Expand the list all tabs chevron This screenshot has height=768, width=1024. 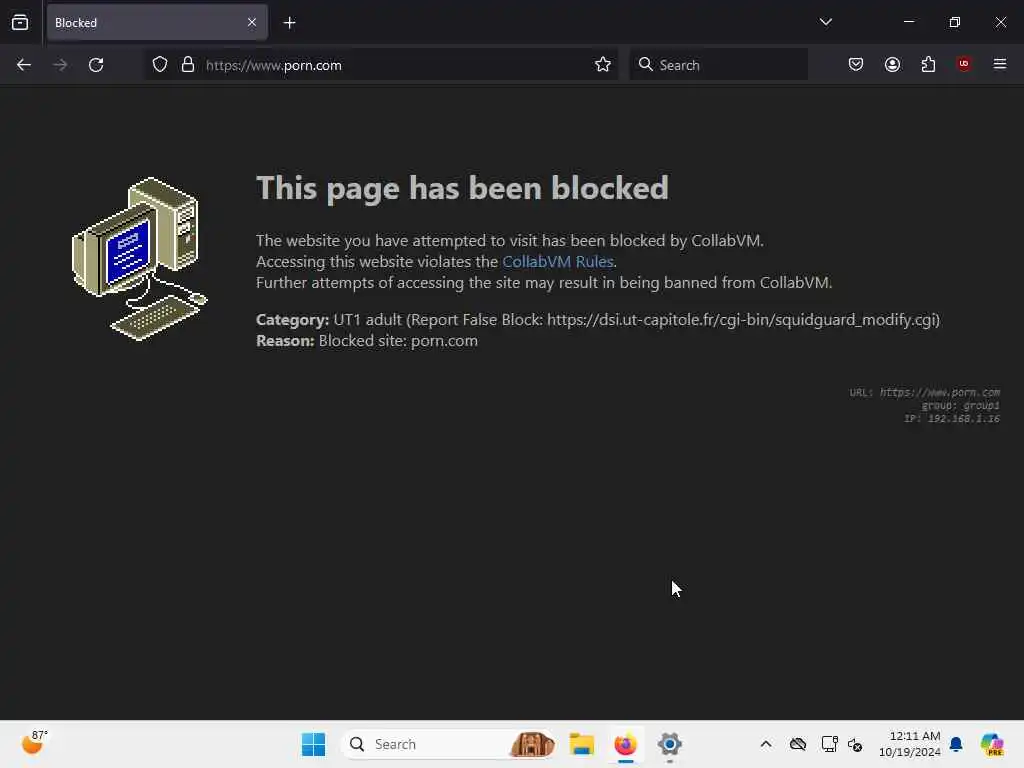click(825, 22)
